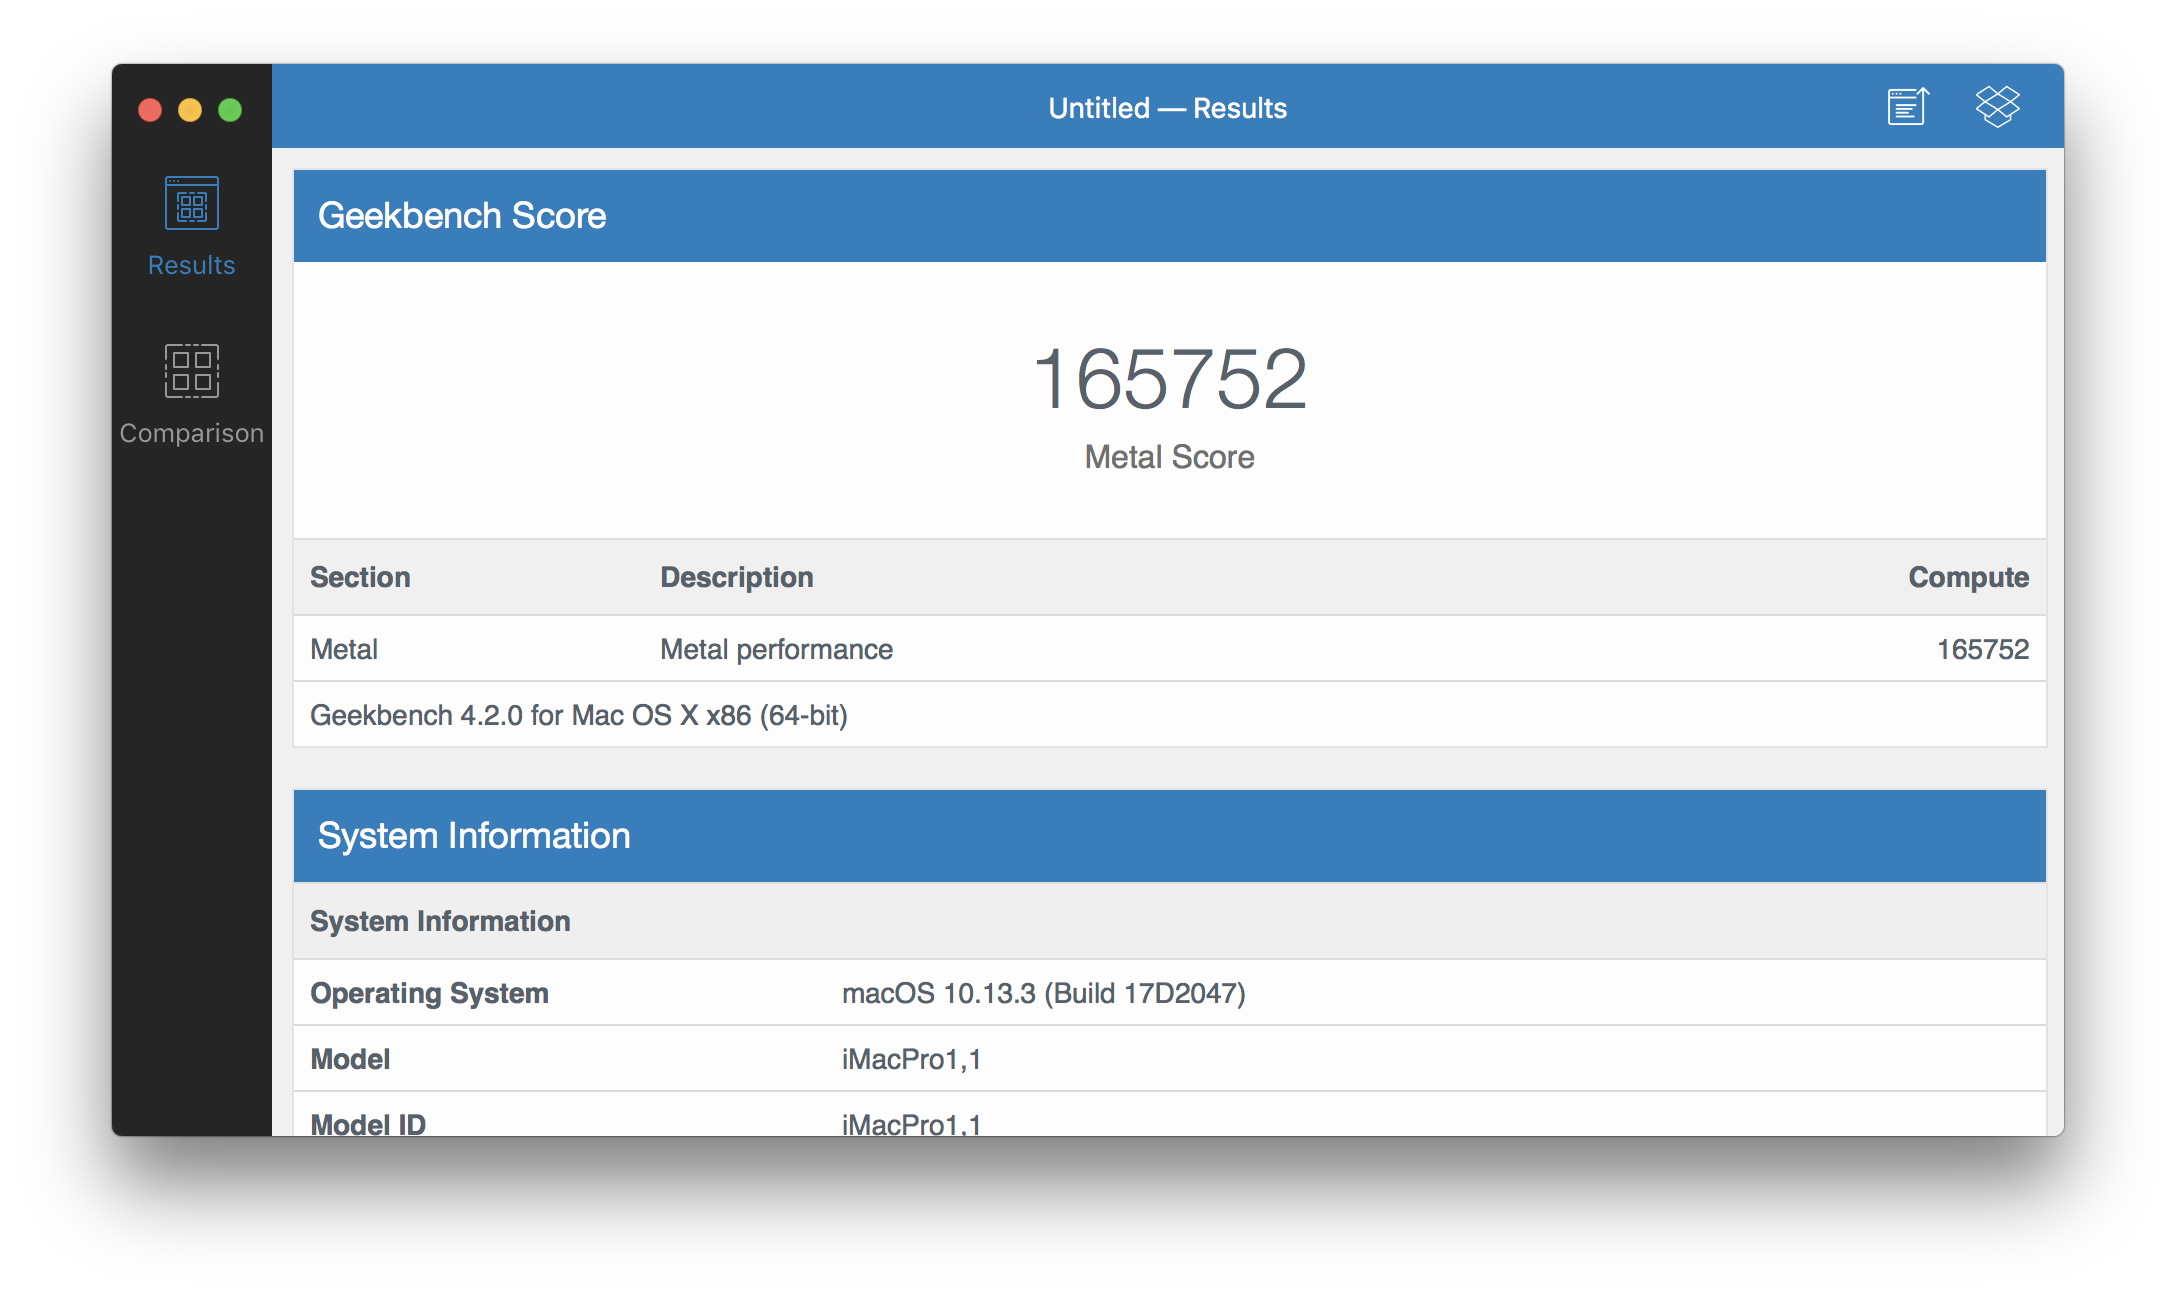This screenshot has height=1296, width=2176.
Task: Maximize window using the green button
Action: click(x=230, y=110)
